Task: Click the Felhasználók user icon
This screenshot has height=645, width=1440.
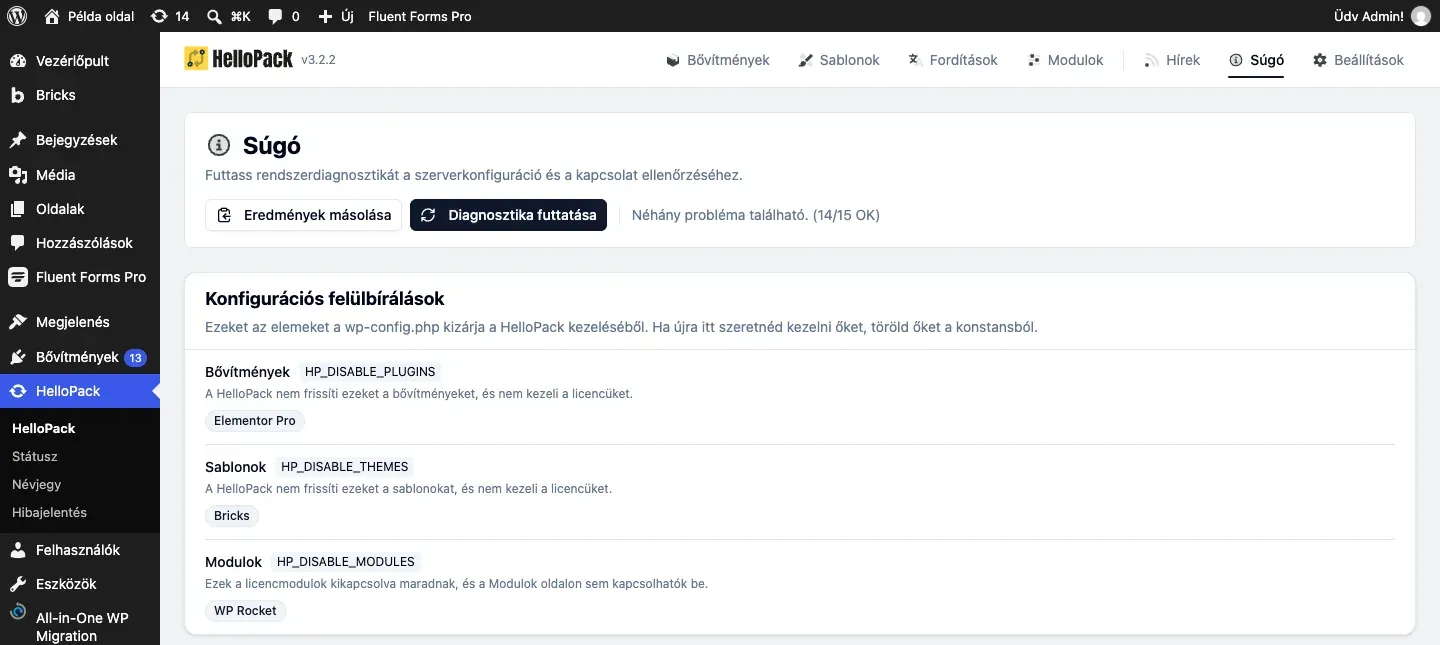Action: coord(18,550)
